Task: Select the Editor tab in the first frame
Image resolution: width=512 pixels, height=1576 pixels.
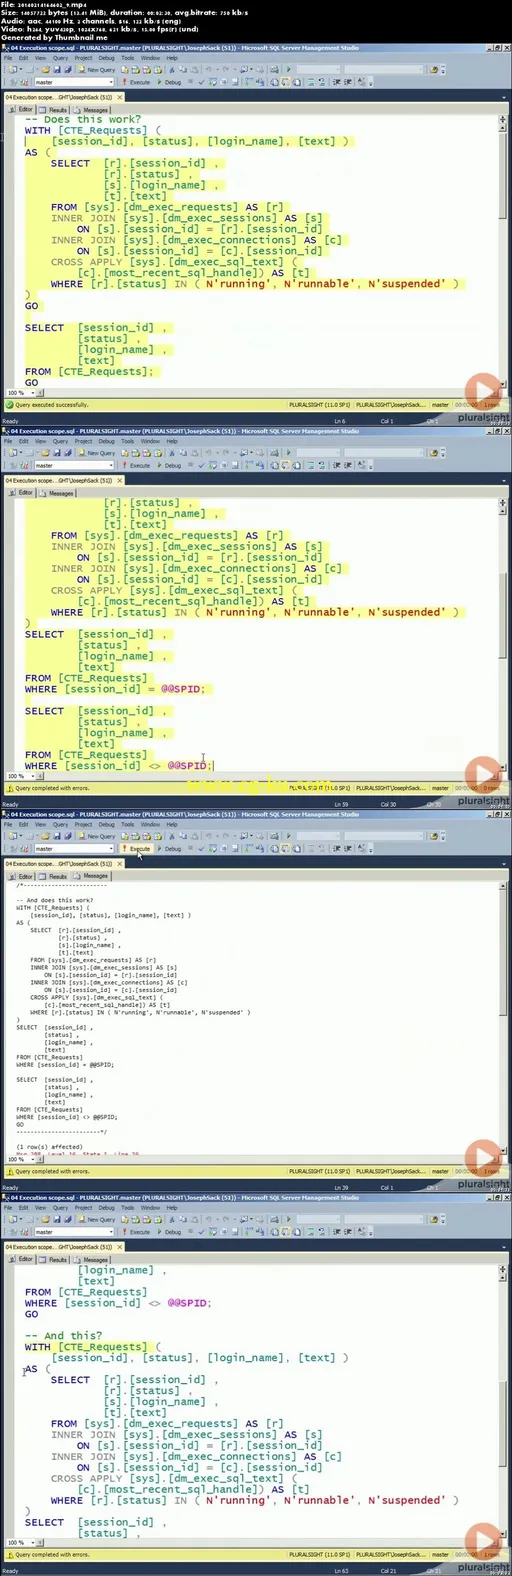Action: click(x=22, y=109)
